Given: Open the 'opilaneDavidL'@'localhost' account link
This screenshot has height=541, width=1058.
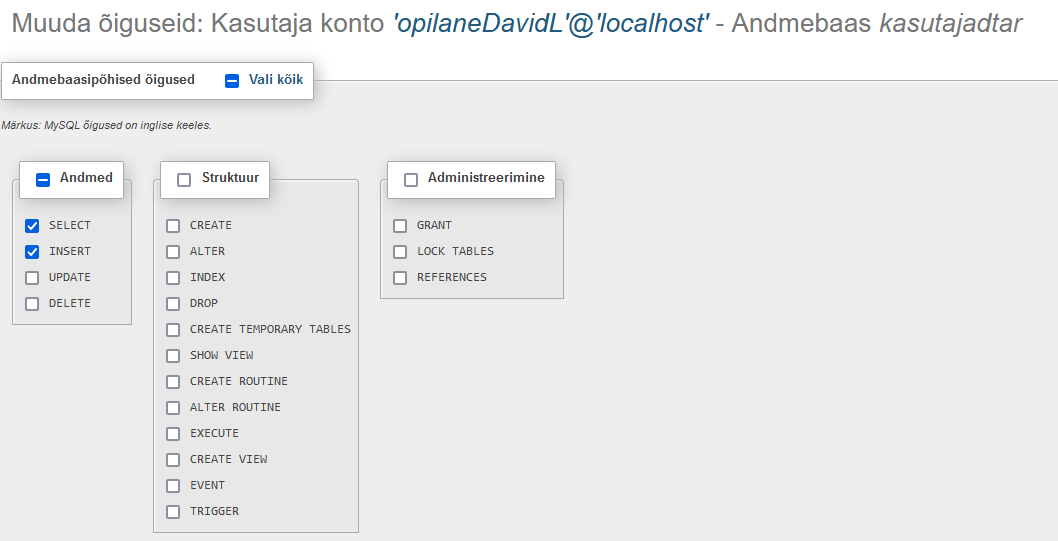Looking at the screenshot, I should (550, 24).
